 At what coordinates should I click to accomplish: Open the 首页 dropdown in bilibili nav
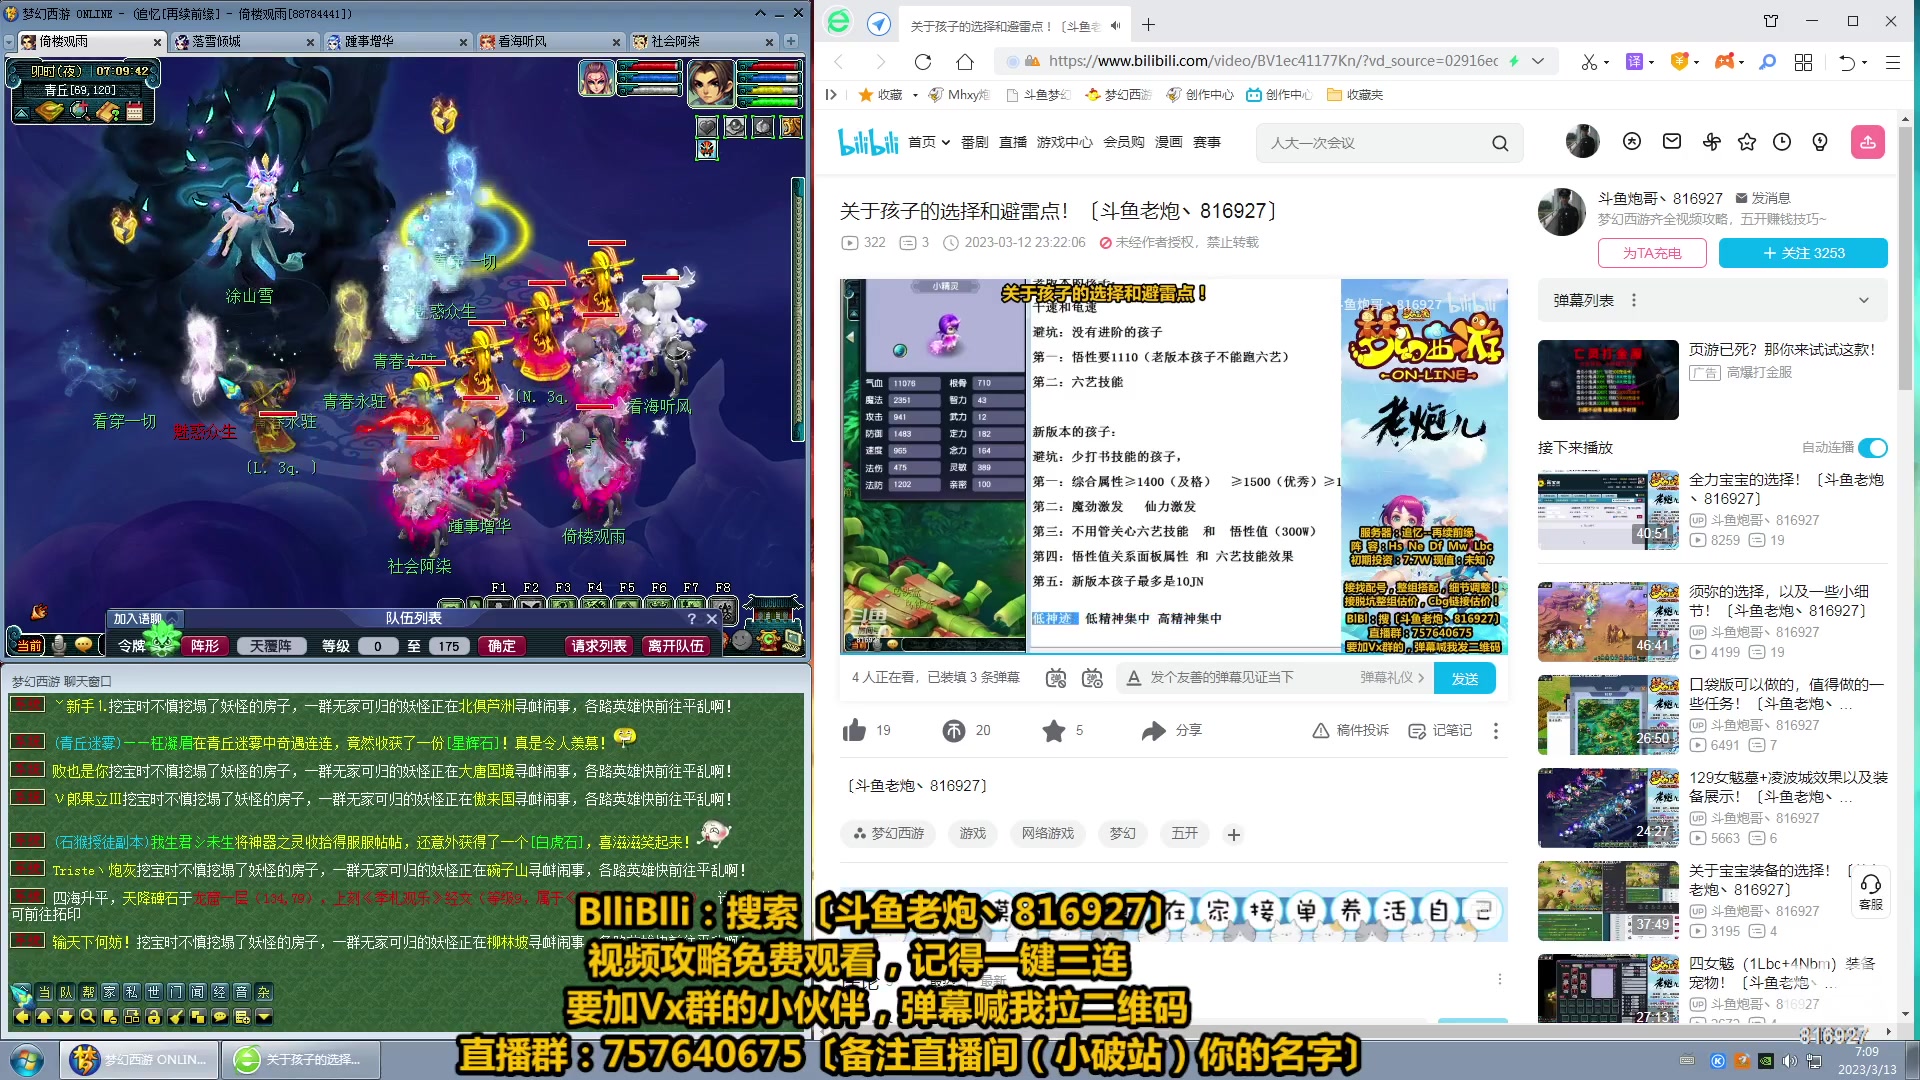pyautogui.click(x=929, y=142)
